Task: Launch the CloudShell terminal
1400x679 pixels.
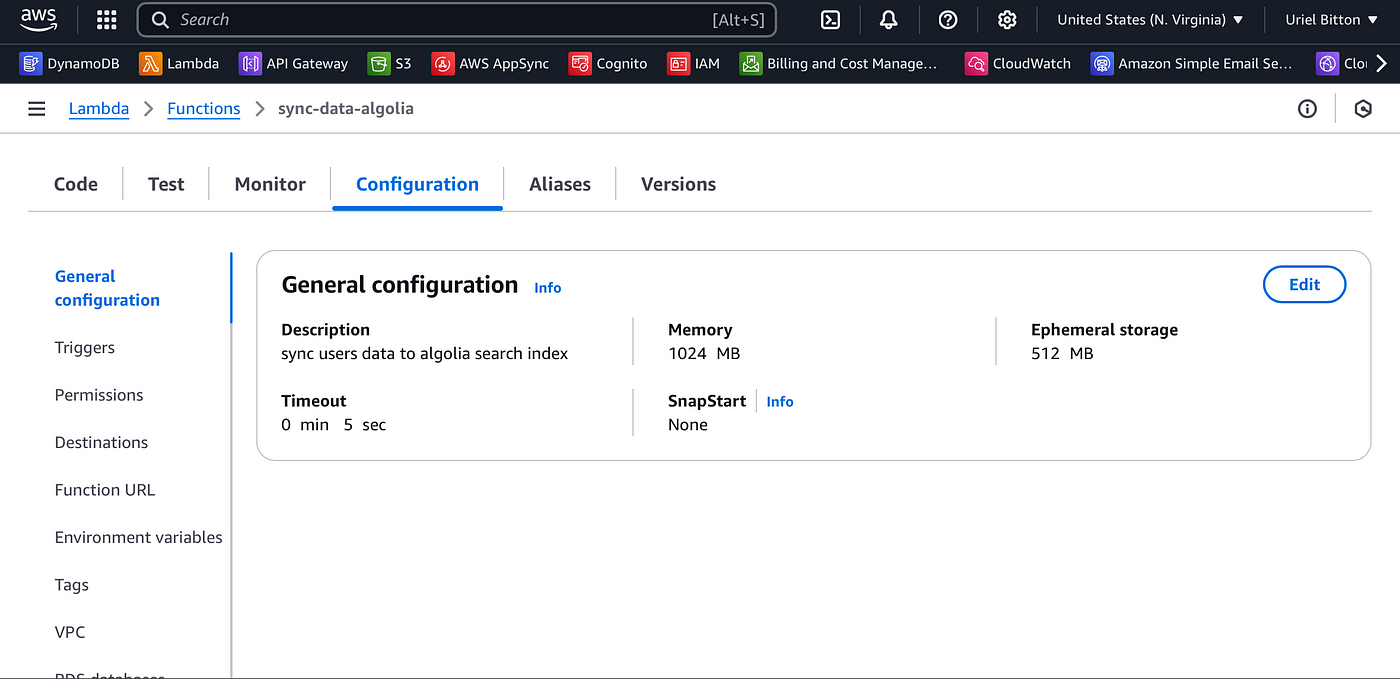Action: 829,19
